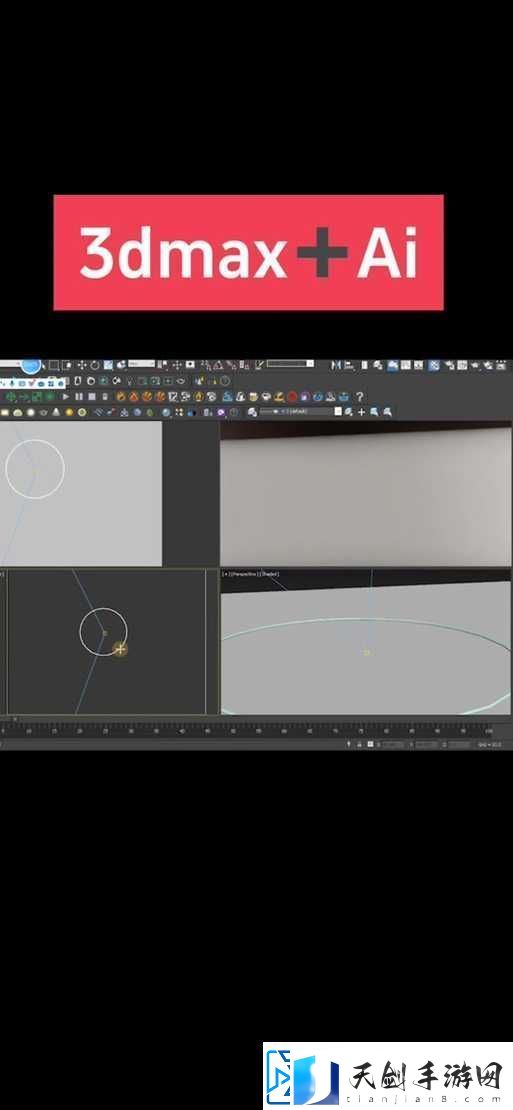
Task: Click the Selection Lock toggle in status bar
Action: coord(359,744)
